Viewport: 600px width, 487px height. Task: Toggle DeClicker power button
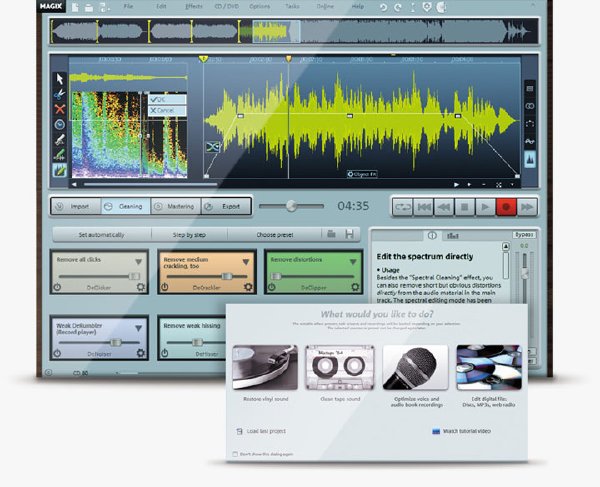point(57,287)
